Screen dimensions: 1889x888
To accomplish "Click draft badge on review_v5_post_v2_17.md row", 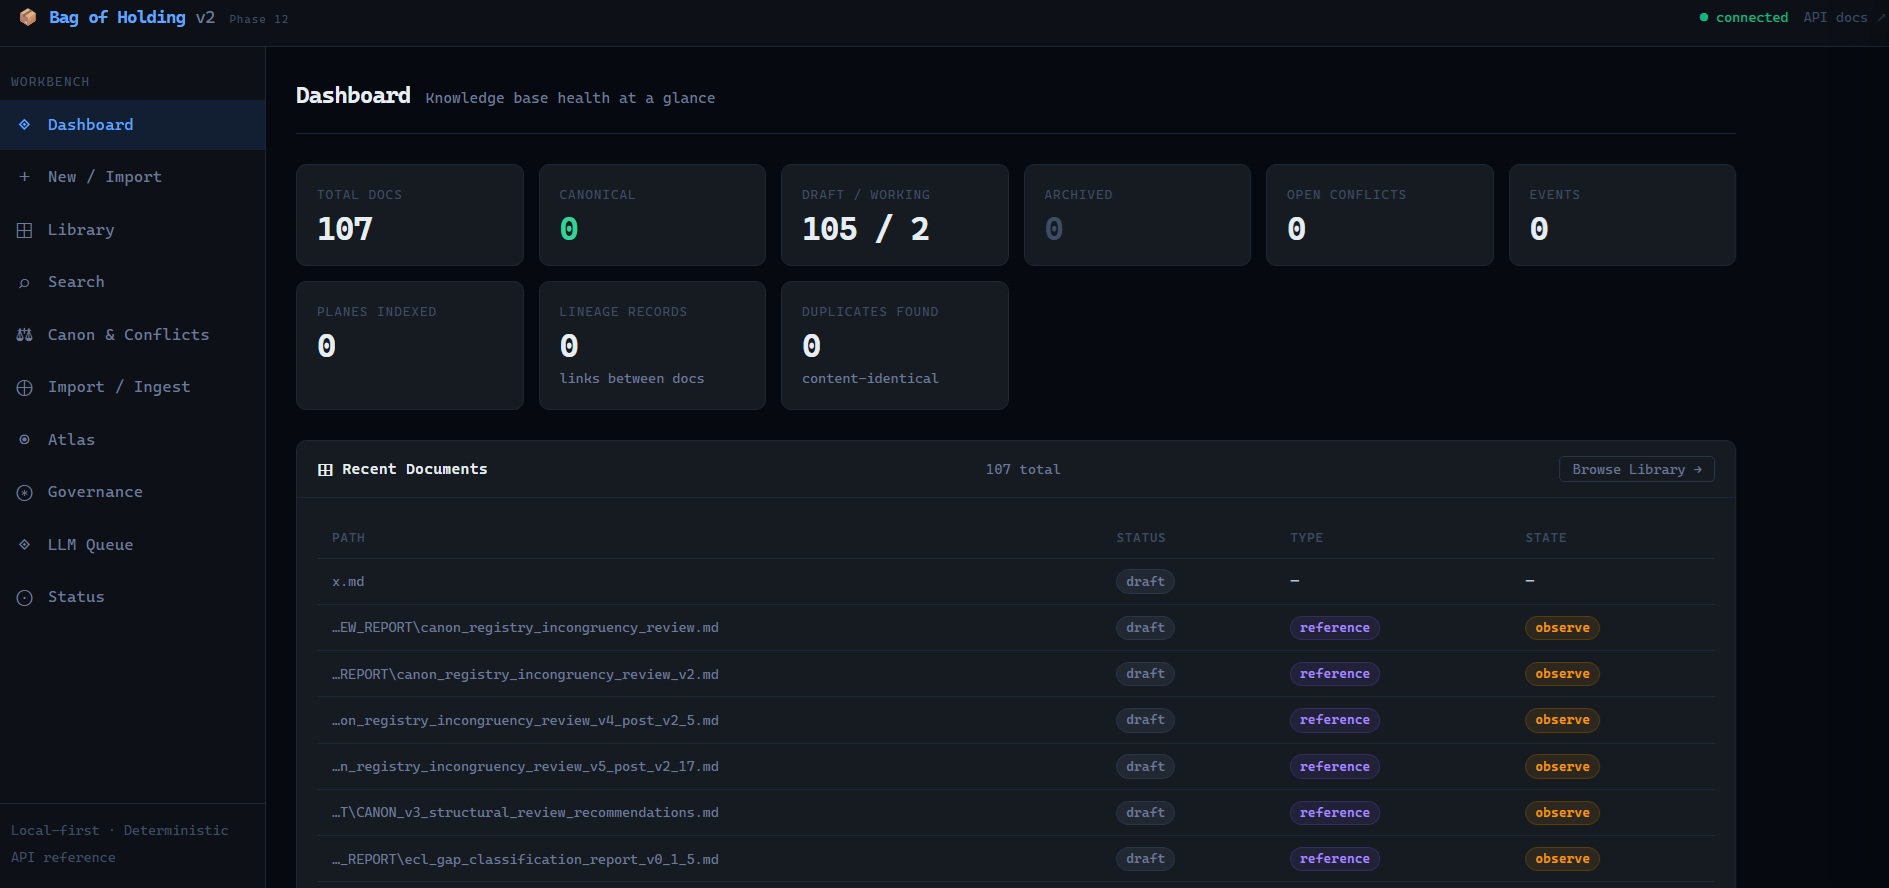I will [x=1145, y=767].
